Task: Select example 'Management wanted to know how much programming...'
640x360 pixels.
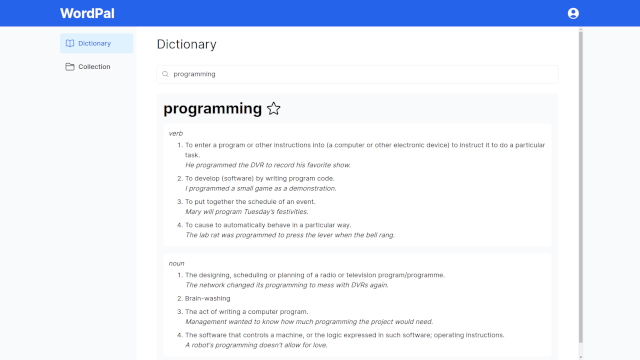Action: (309, 322)
